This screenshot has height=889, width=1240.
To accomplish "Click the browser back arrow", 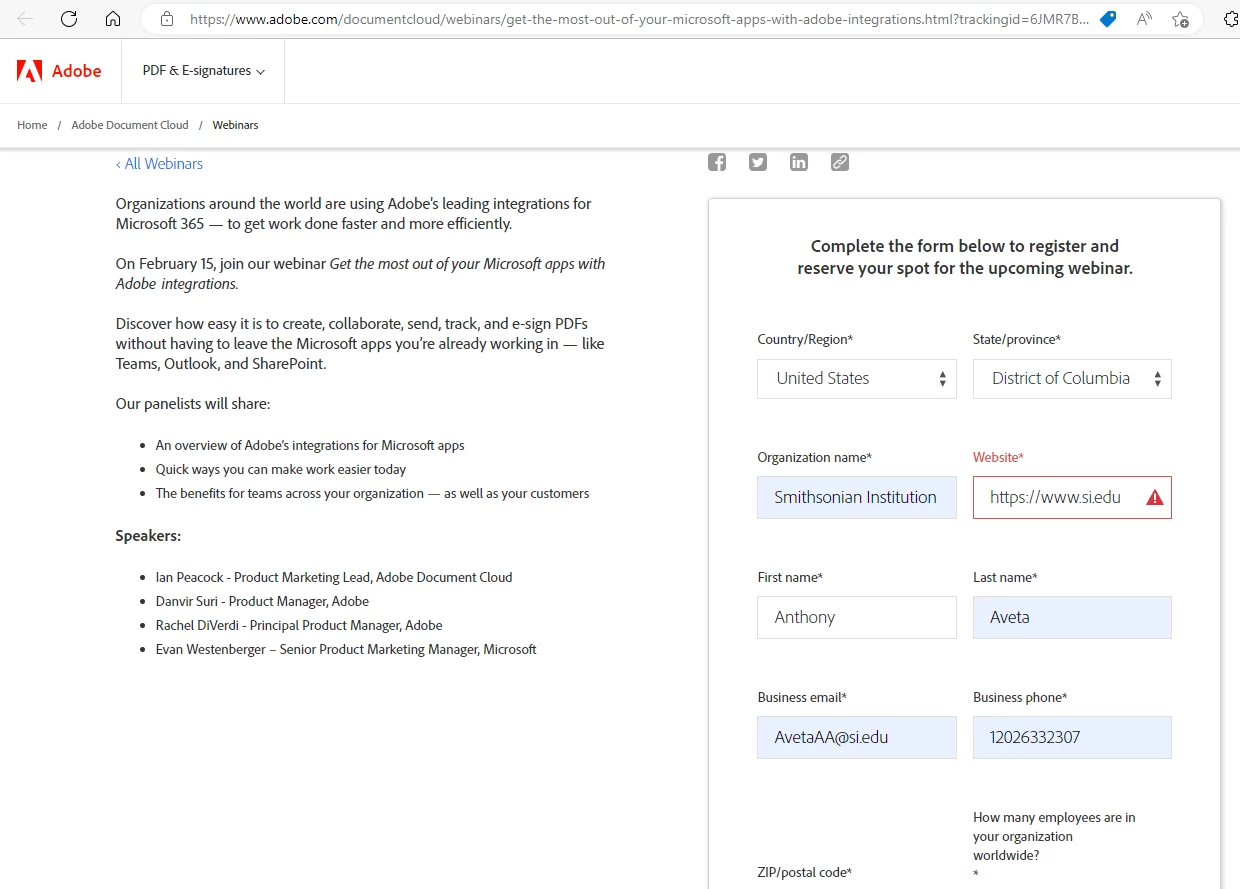I will pos(26,19).
